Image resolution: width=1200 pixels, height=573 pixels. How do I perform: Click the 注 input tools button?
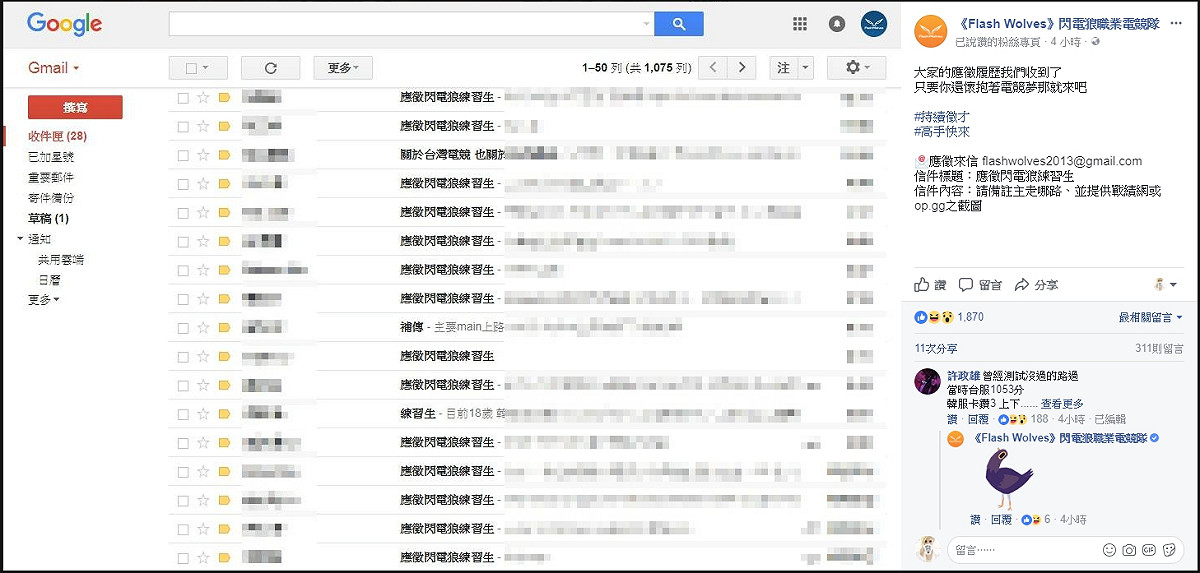(x=783, y=68)
